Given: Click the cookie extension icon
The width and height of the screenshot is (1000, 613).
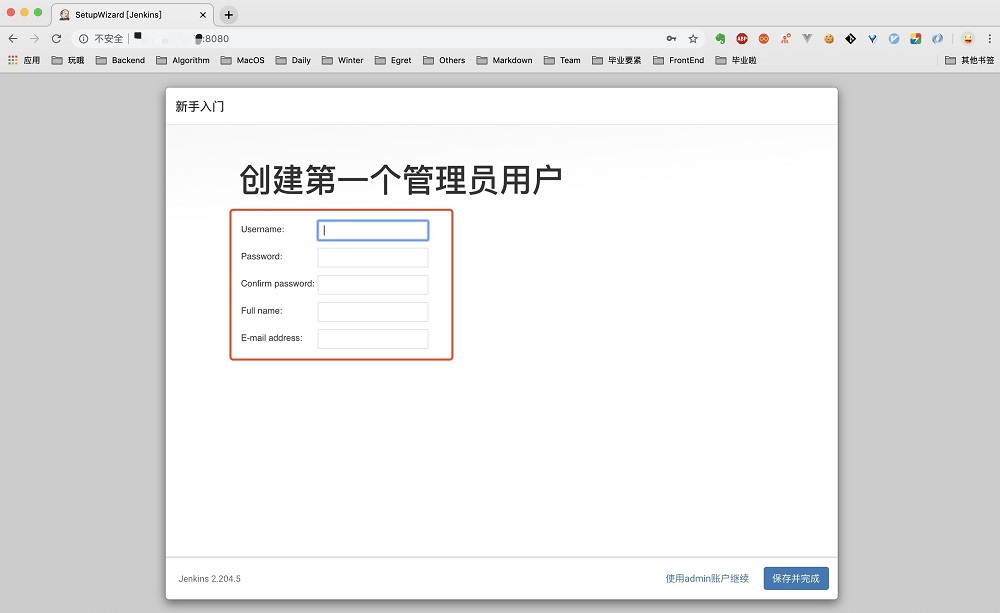Looking at the screenshot, I should coord(827,38).
